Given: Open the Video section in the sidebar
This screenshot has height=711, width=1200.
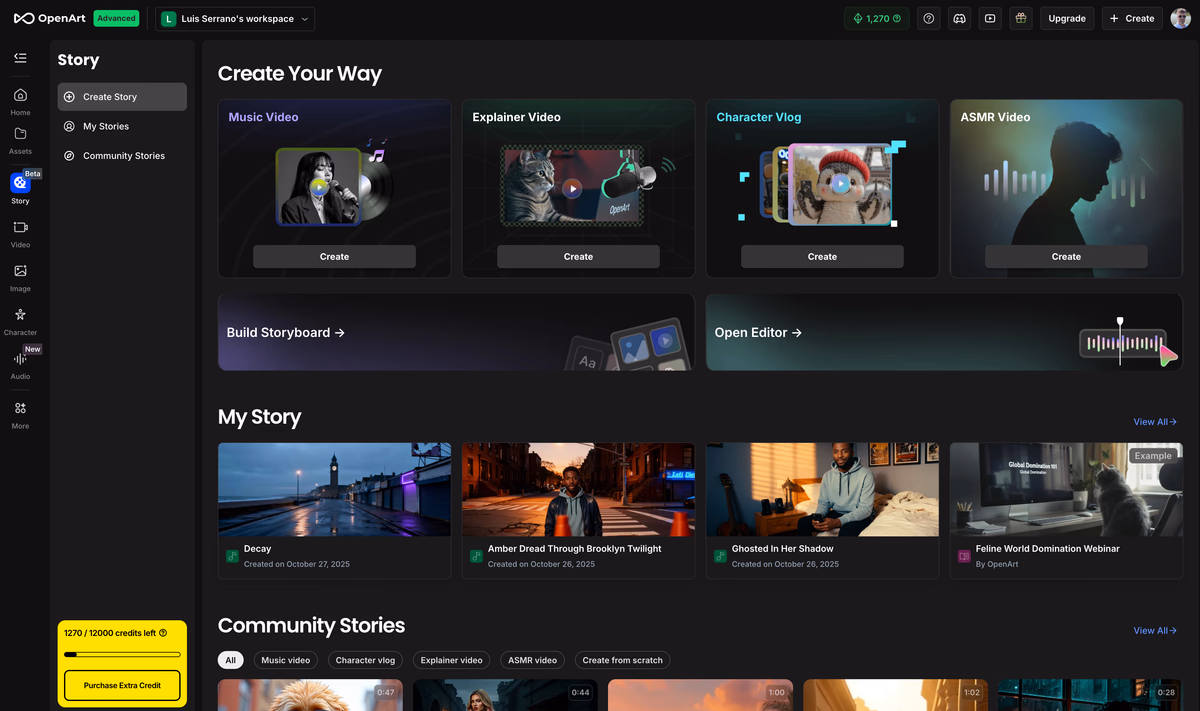Looking at the screenshot, I should tap(20, 233).
